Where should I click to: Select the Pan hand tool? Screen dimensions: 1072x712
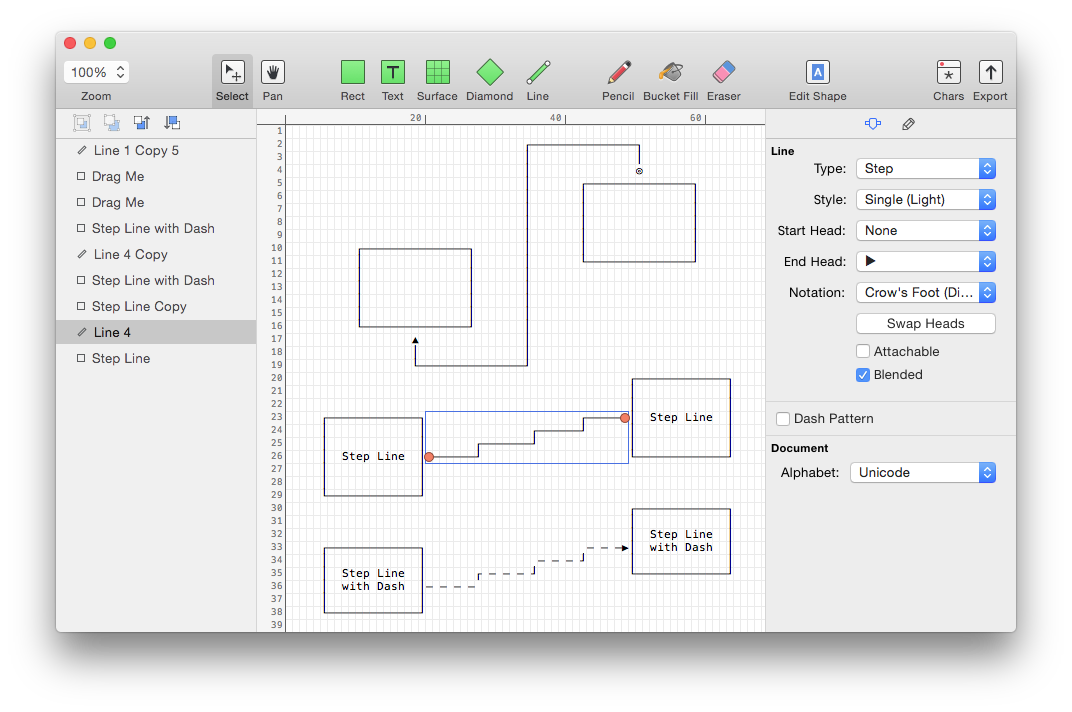coord(273,73)
